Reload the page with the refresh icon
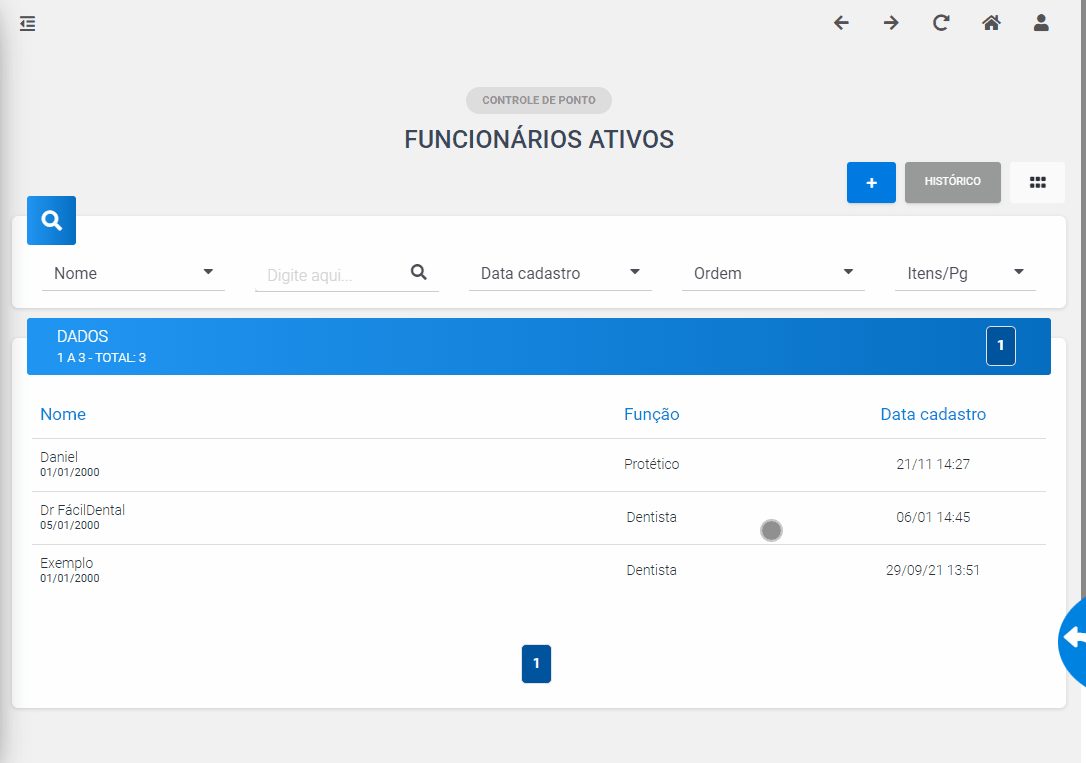Viewport: 1086px width, 763px height. click(x=941, y=23)
